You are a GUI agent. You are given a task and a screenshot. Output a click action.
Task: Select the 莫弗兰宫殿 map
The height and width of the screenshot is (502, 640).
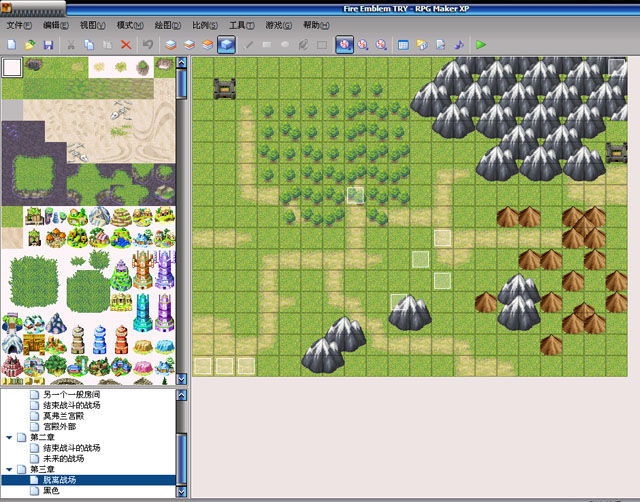[x=64, y=416]
